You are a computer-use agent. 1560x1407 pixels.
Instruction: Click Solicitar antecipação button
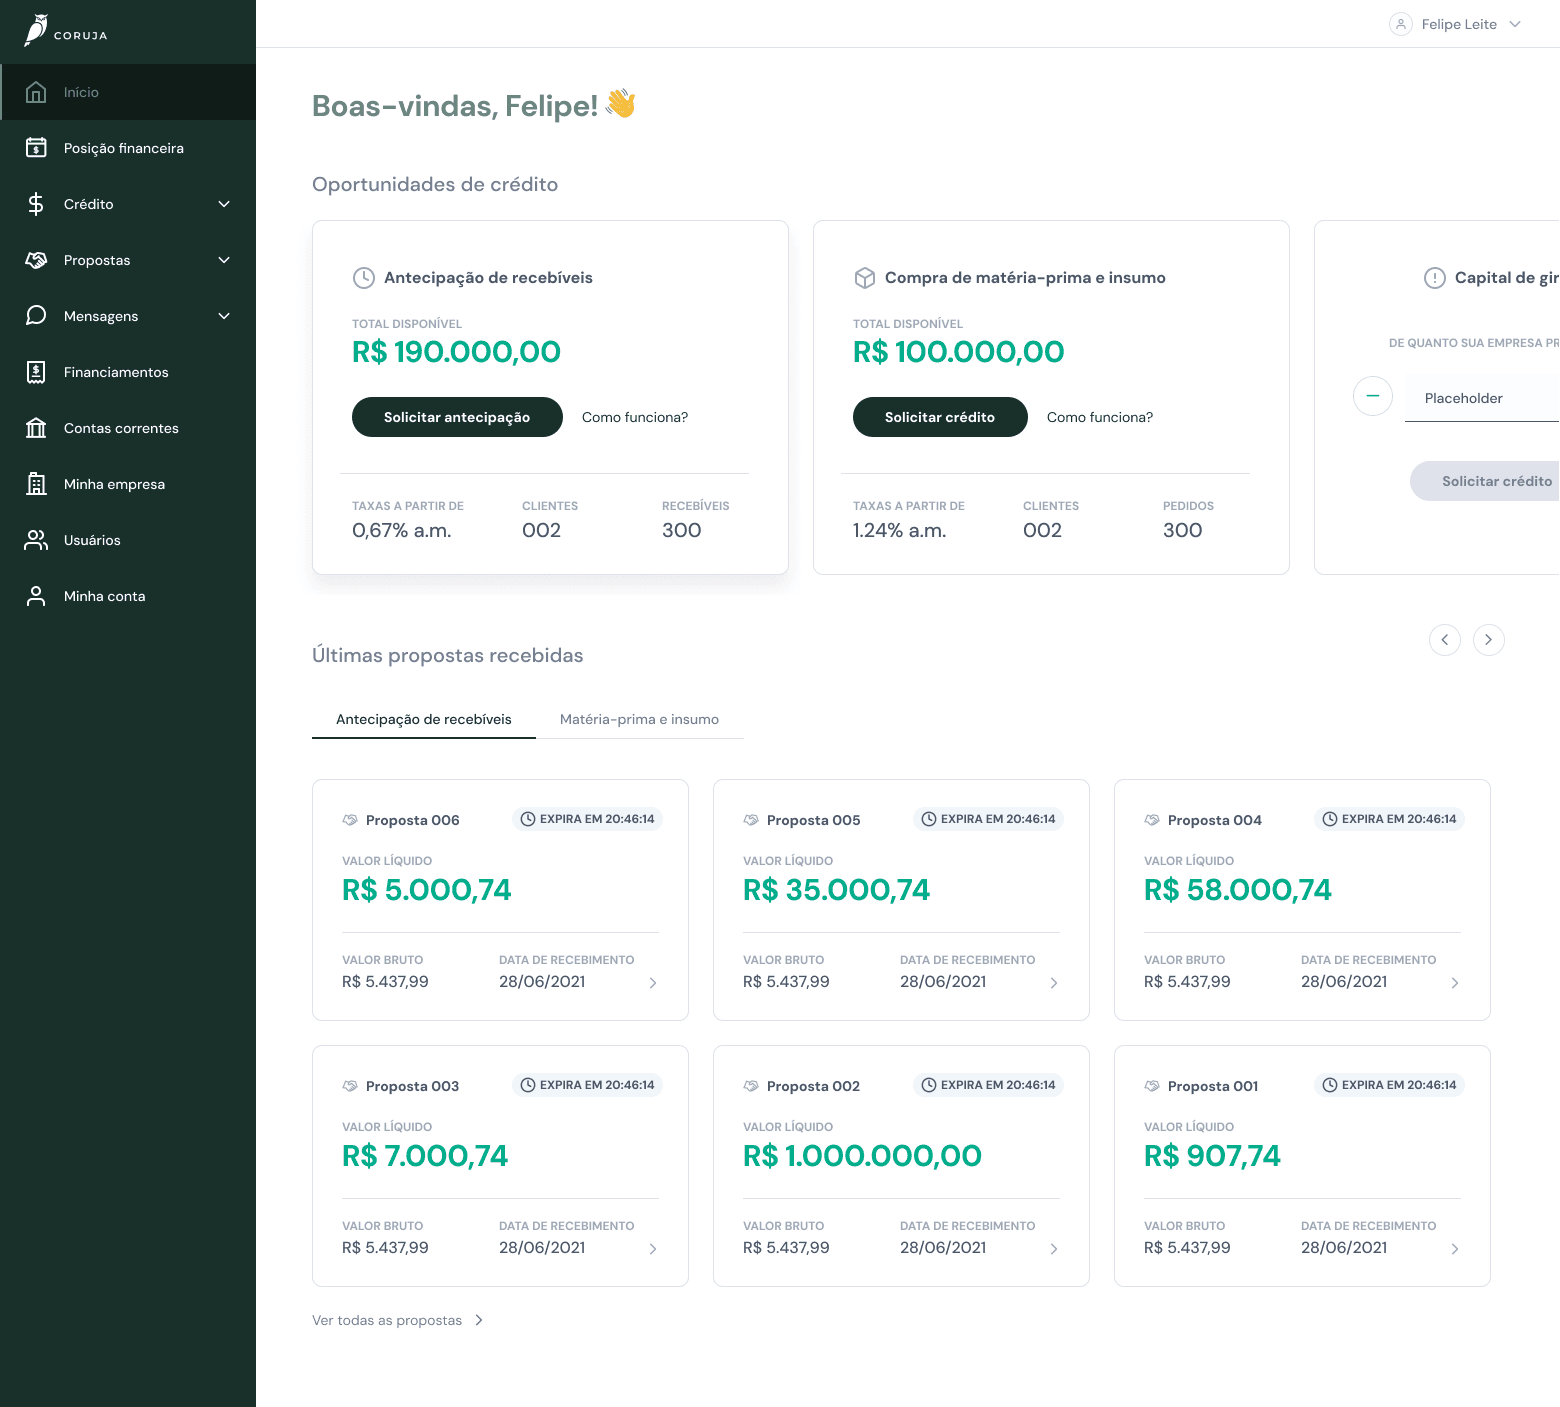(457, 417)
